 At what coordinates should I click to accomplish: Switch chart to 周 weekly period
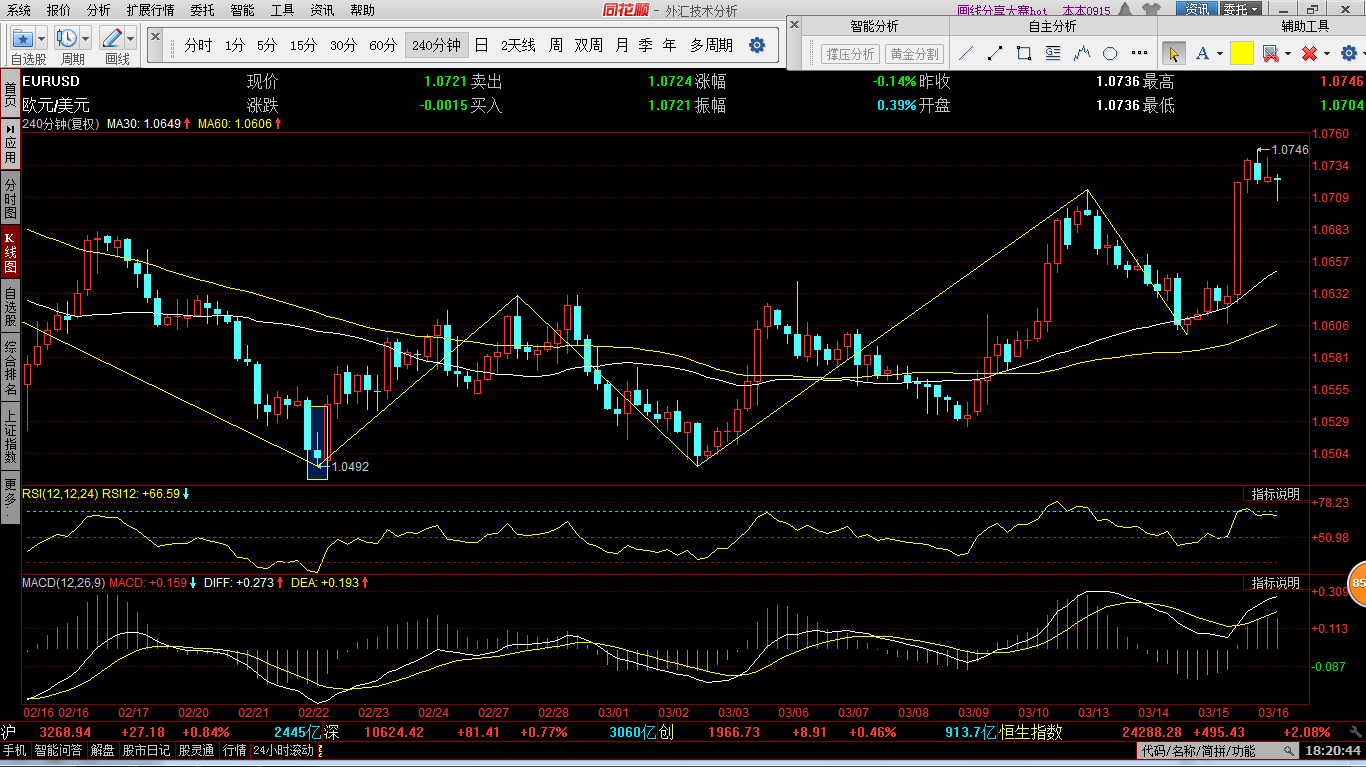pos(555,45)
